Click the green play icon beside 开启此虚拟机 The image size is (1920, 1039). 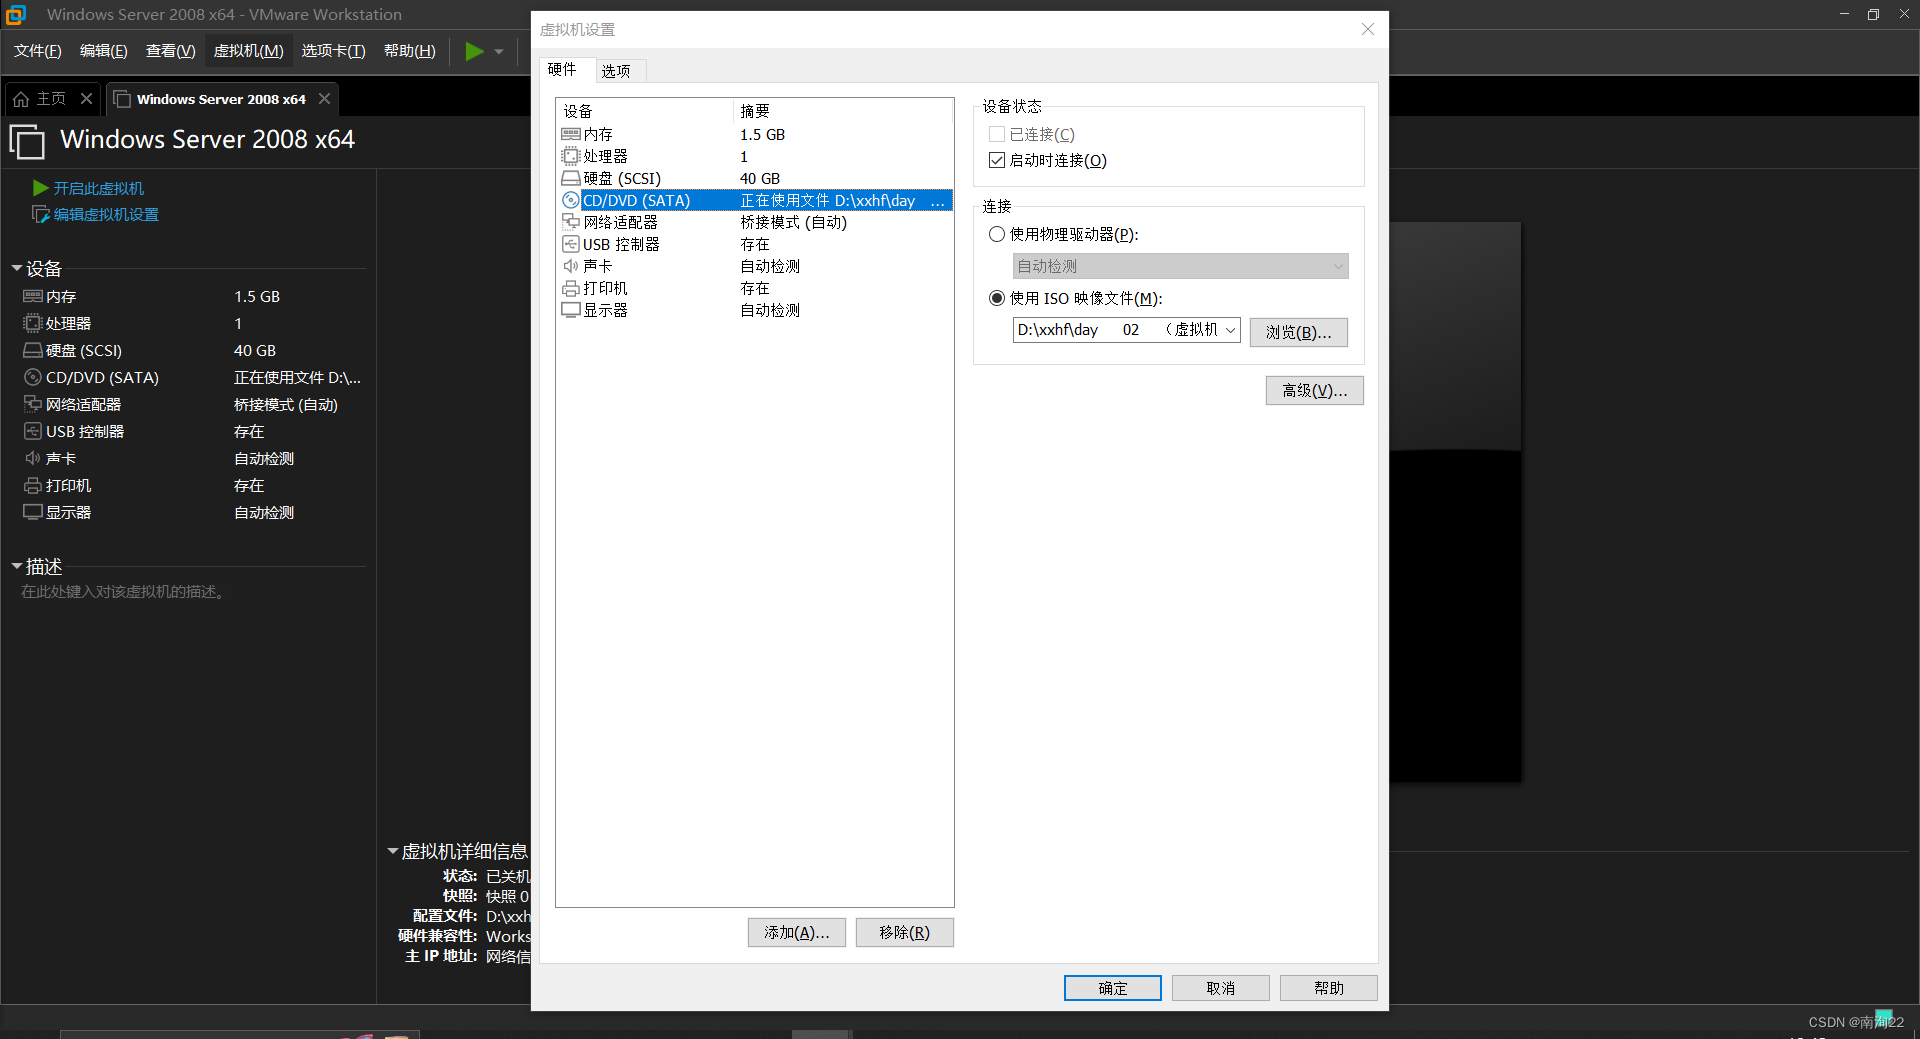(40, 188)
